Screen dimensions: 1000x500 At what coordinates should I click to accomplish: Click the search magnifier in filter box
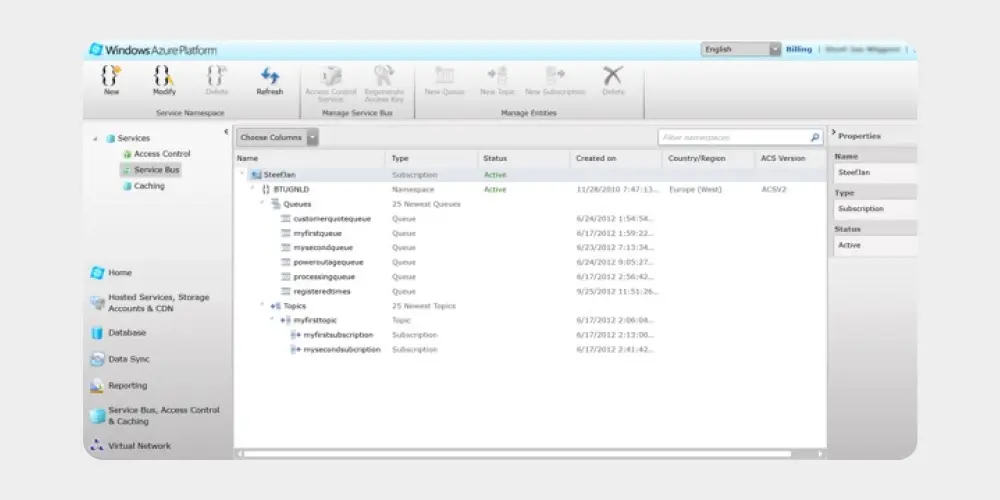(815, 137)
